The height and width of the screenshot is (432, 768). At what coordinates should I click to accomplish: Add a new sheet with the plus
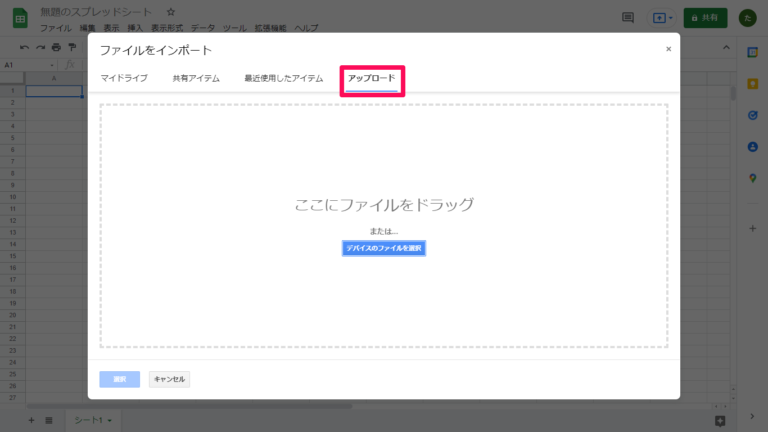coord(31,420)
